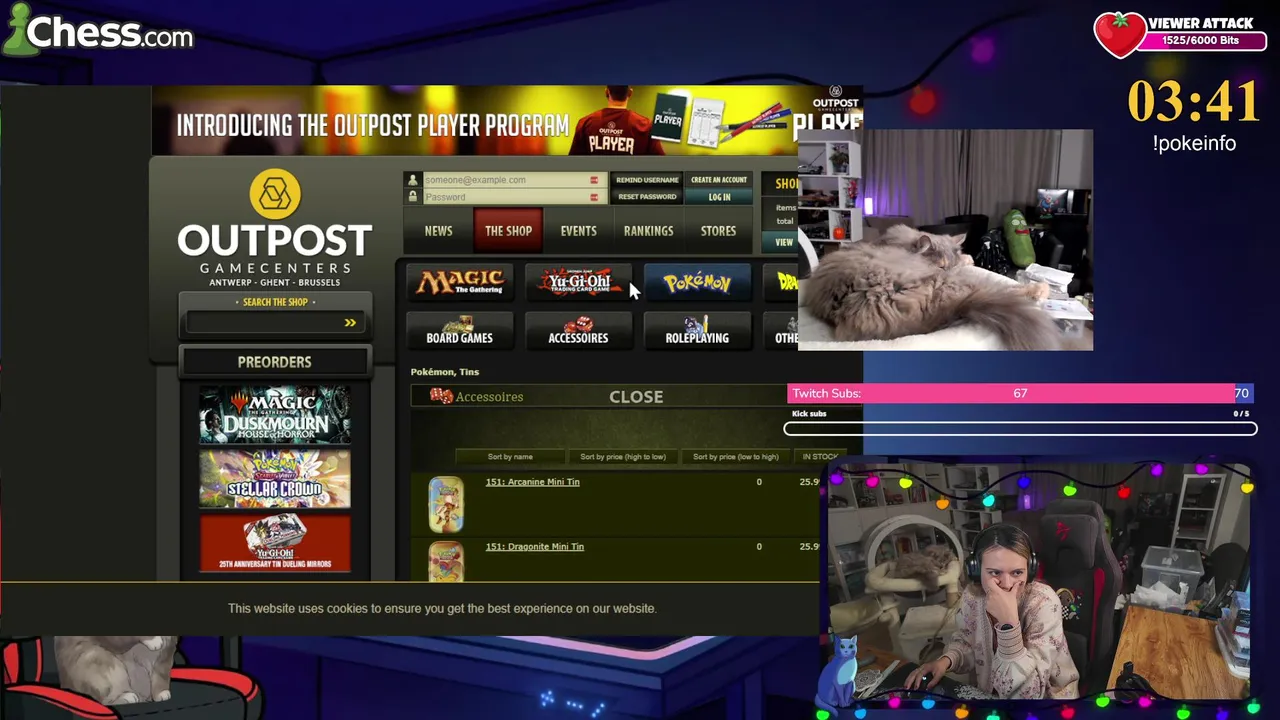Click the 'Pokémon, Tins' breadcrumb text
Screen dimensions: 1280x720
444,372
